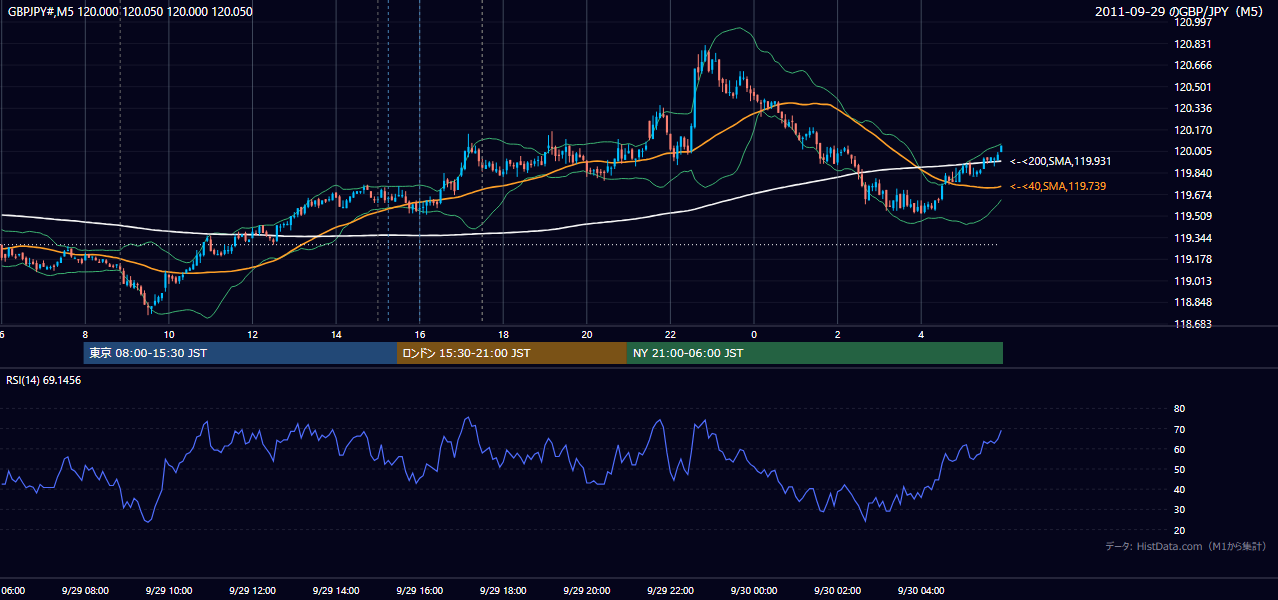Image resolution: width=1278 pixels, height=600 pixels.
Task: Click the RSI 40 level label
Action: coord(1179,489)
